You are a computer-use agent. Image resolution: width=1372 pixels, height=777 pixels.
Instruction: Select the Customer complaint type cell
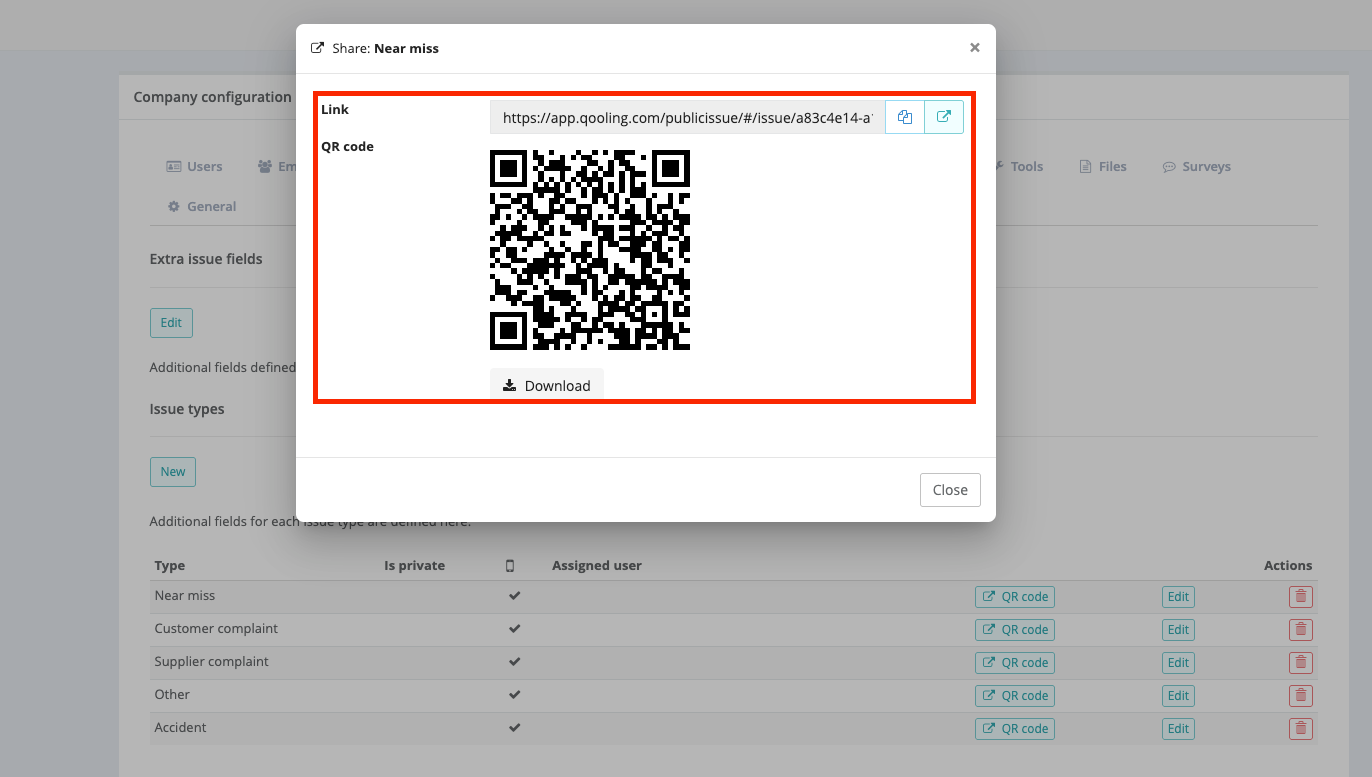pos(216,628)
